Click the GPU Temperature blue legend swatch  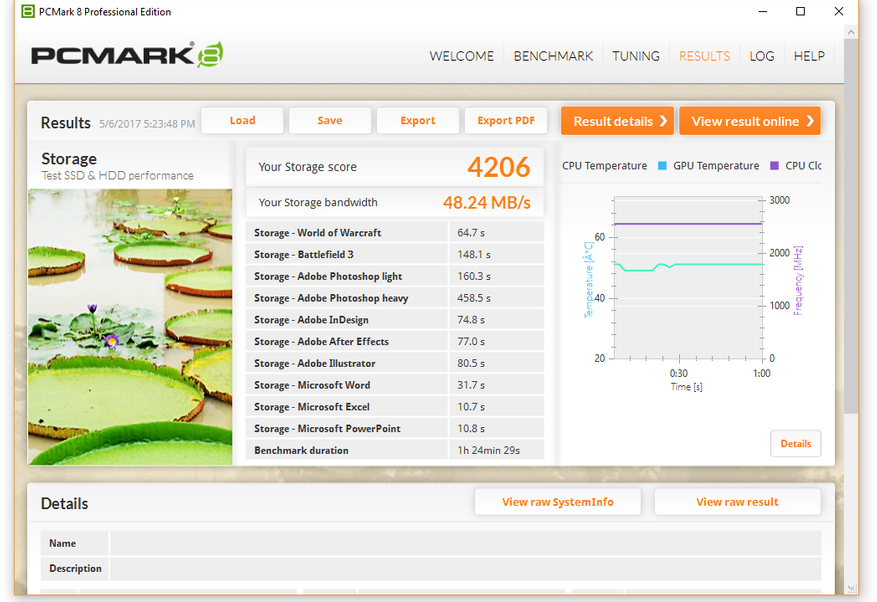[662, 166]
